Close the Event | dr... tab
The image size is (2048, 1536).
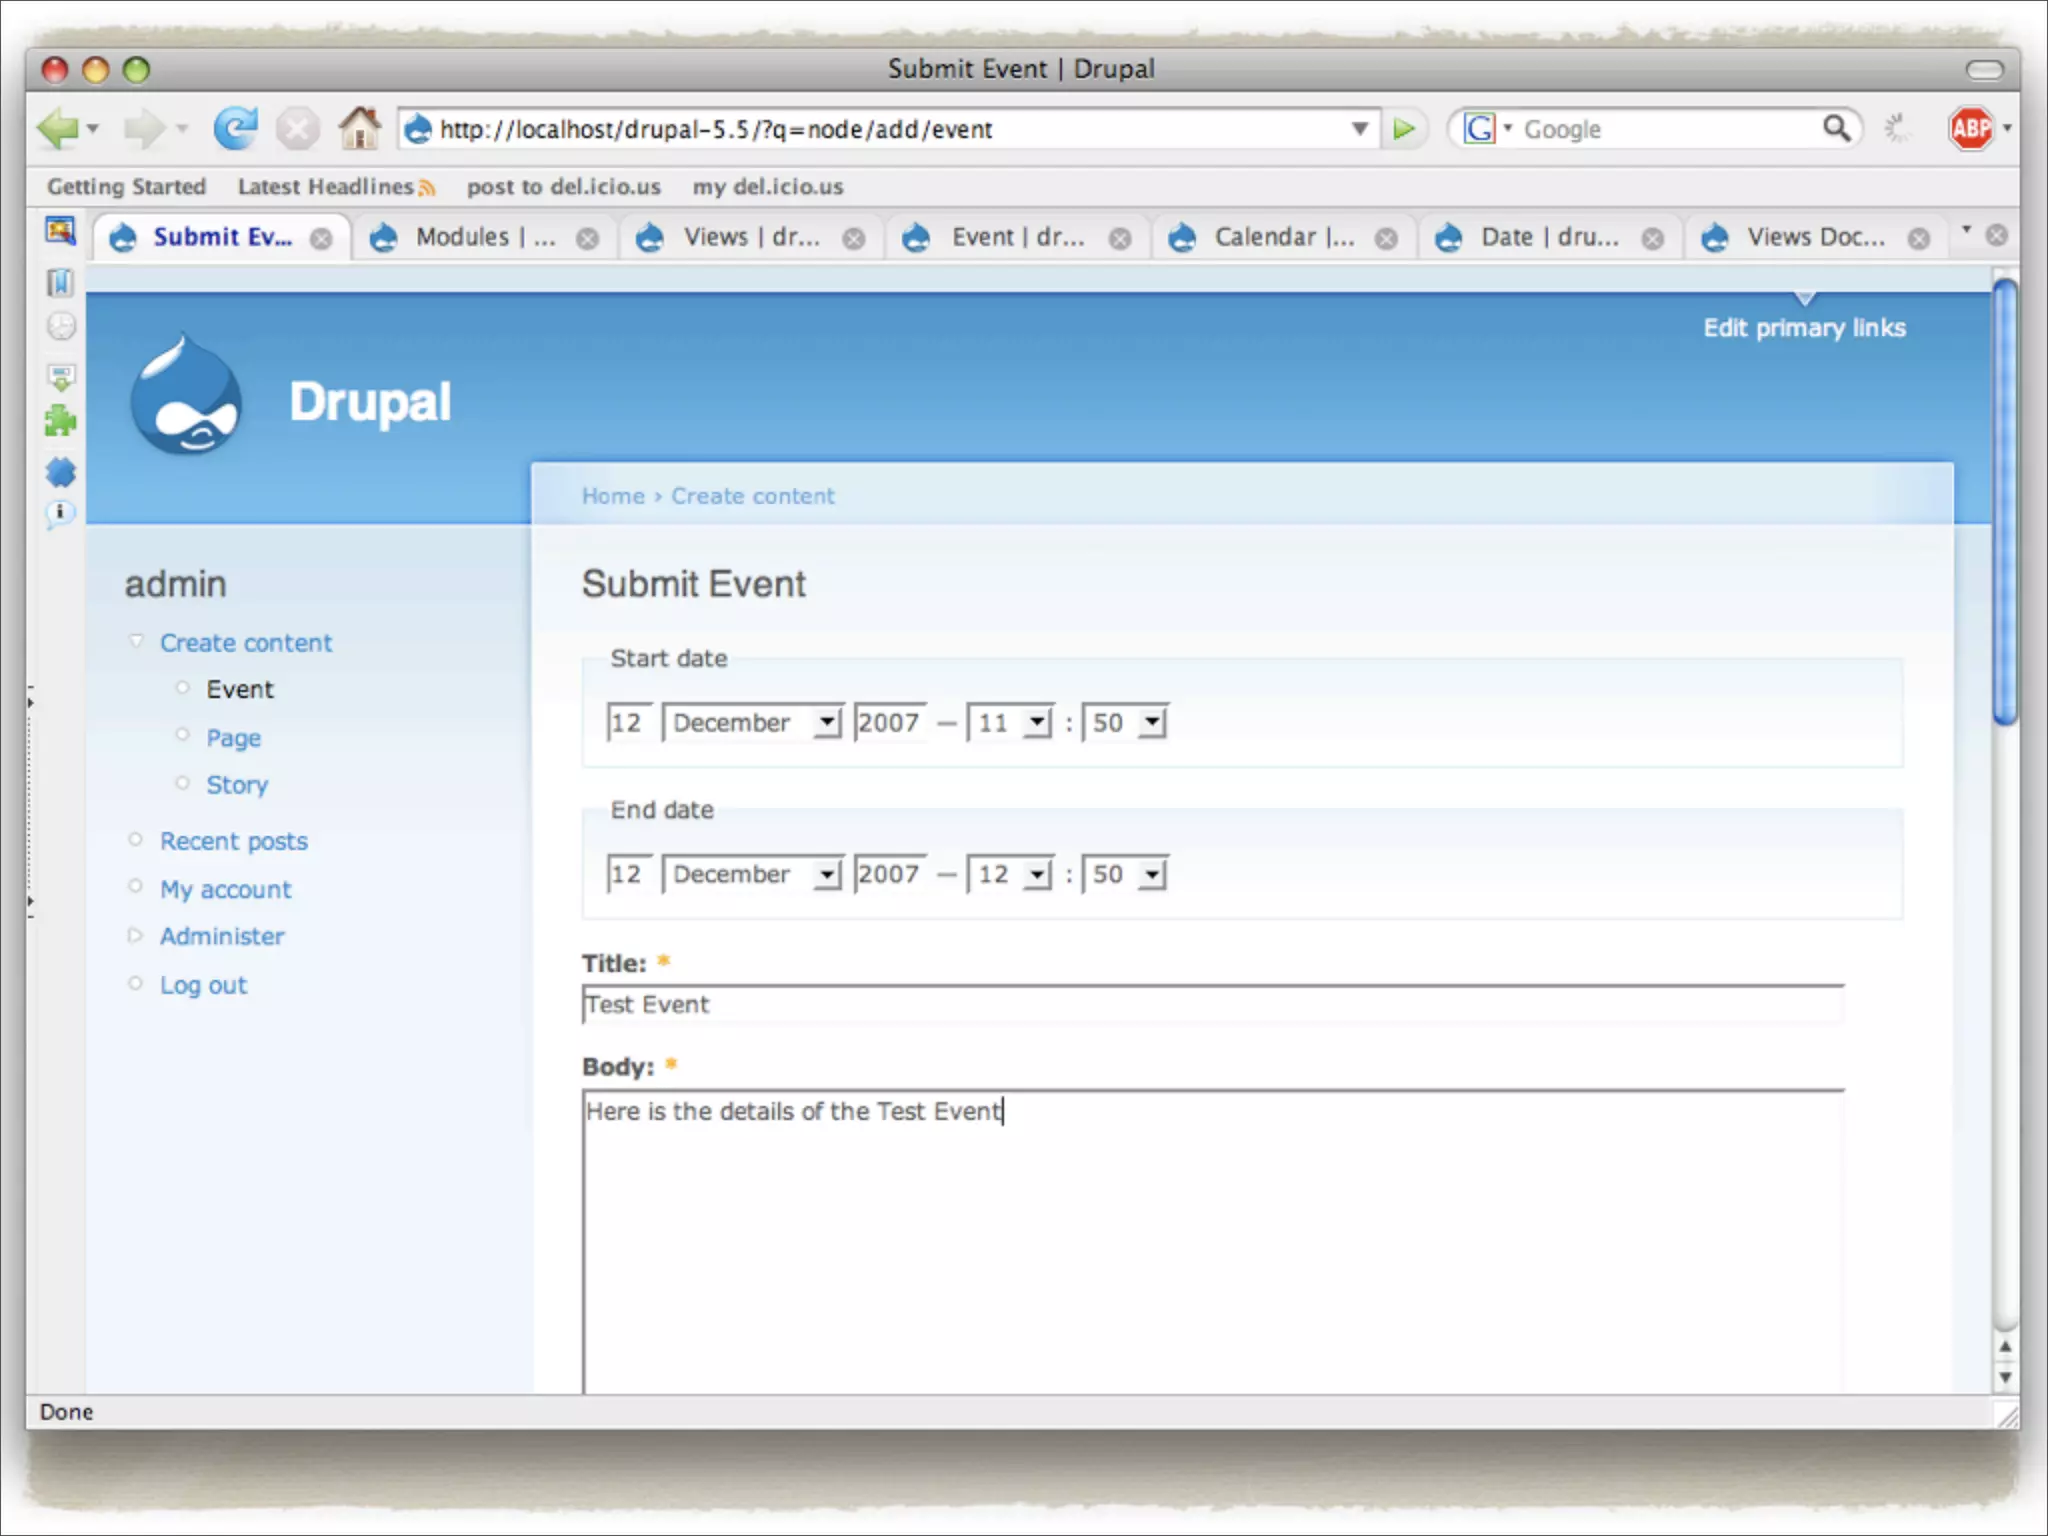1120,239
